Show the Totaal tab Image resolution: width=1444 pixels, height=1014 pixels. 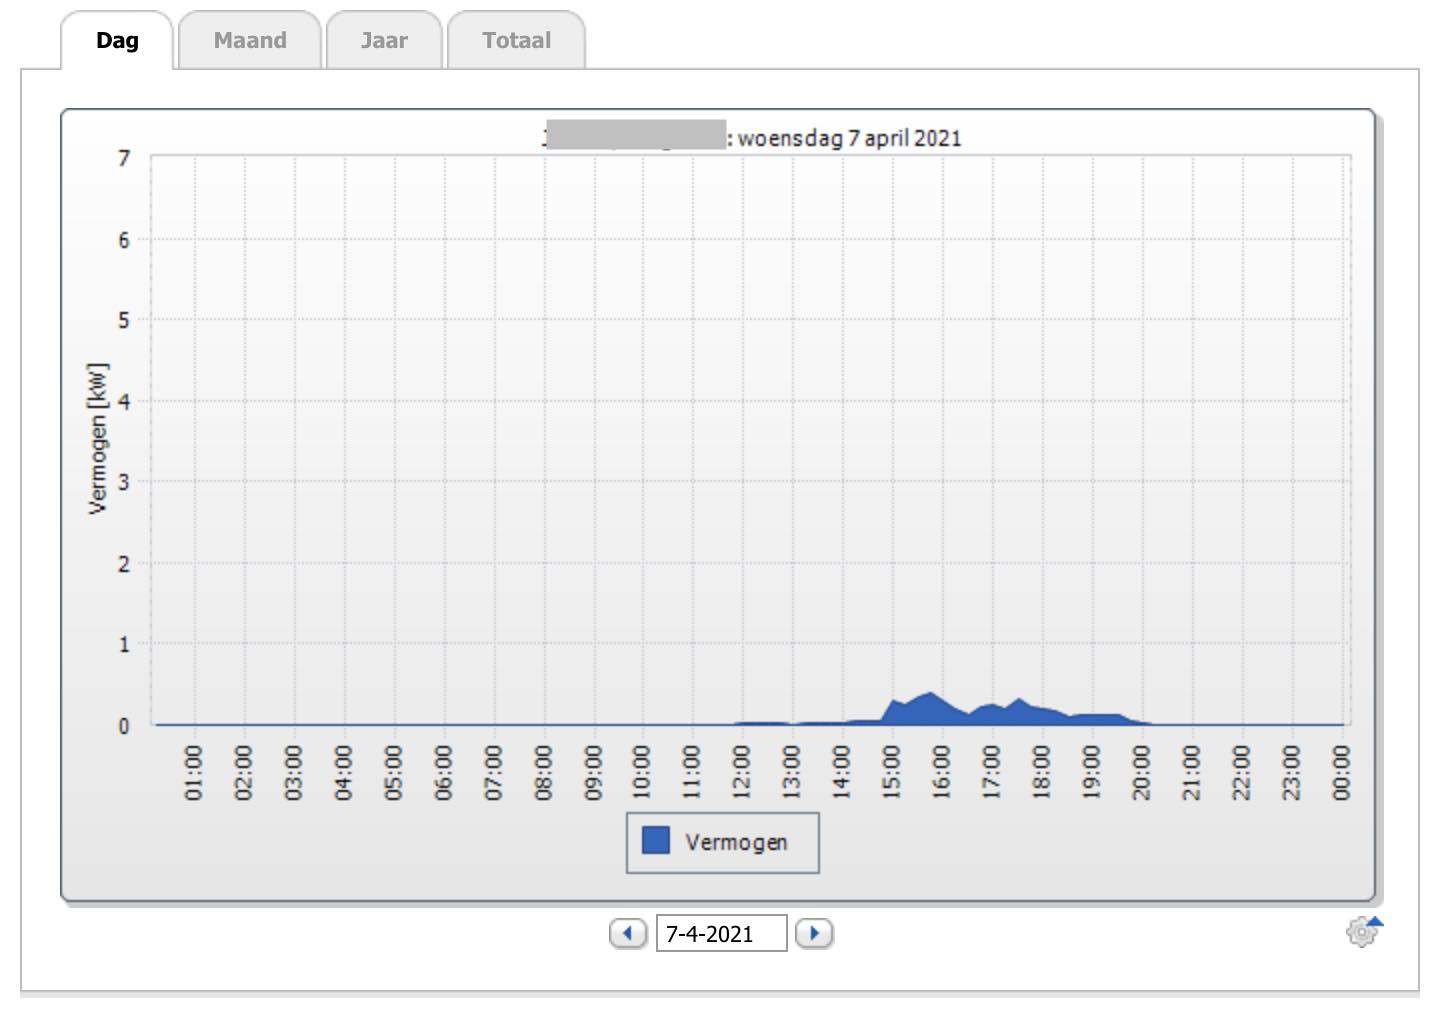[516, 41]
